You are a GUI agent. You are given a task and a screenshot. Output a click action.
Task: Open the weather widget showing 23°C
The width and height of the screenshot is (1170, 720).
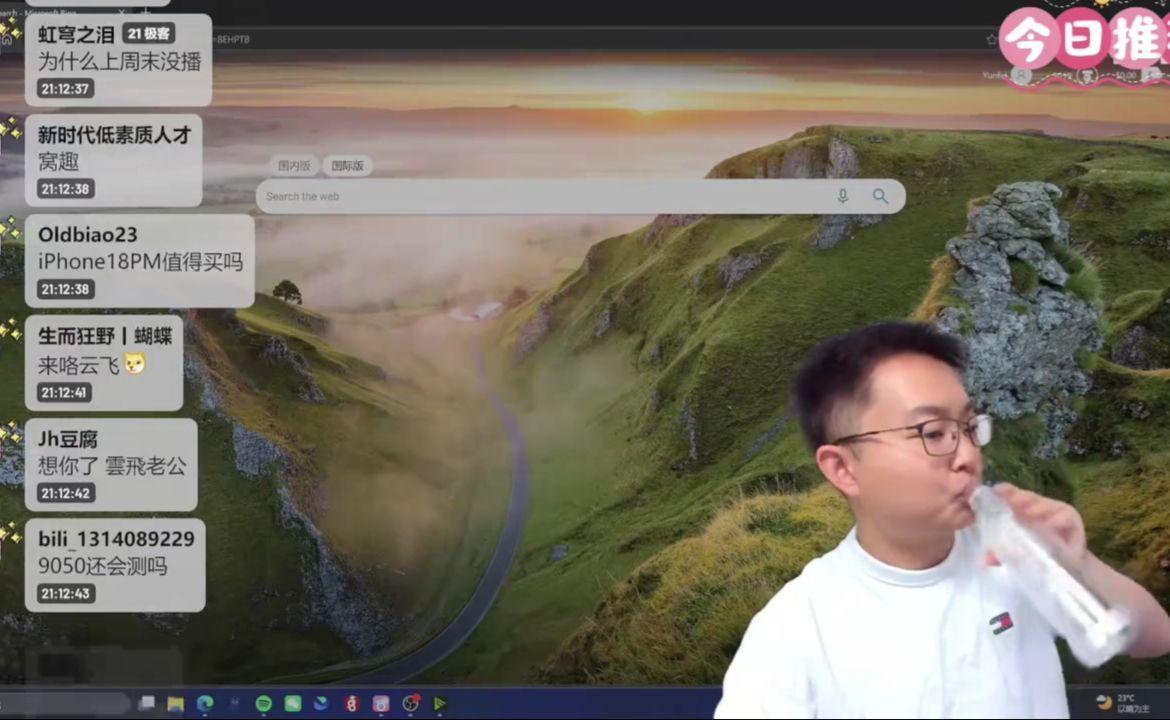tap(1123, 703)
